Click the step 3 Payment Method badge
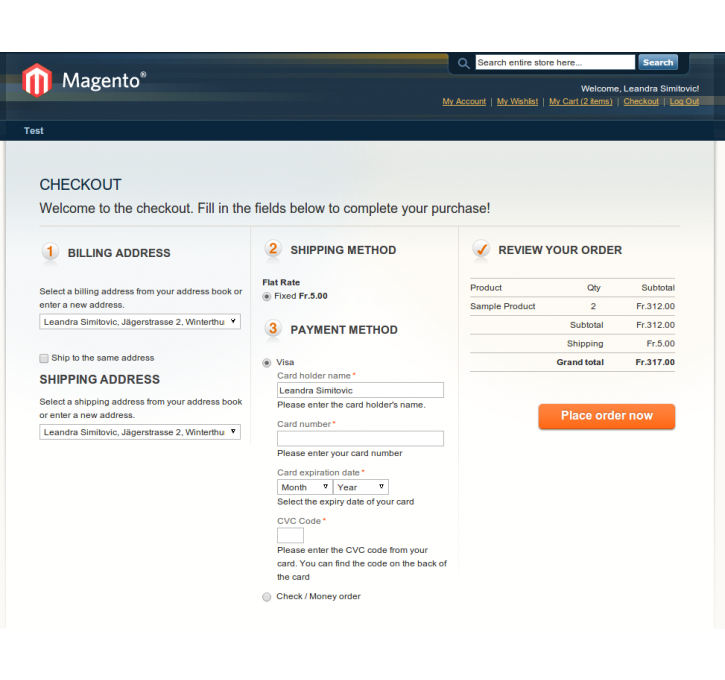Viewport: 725px width, 680px height. point(273,329)
